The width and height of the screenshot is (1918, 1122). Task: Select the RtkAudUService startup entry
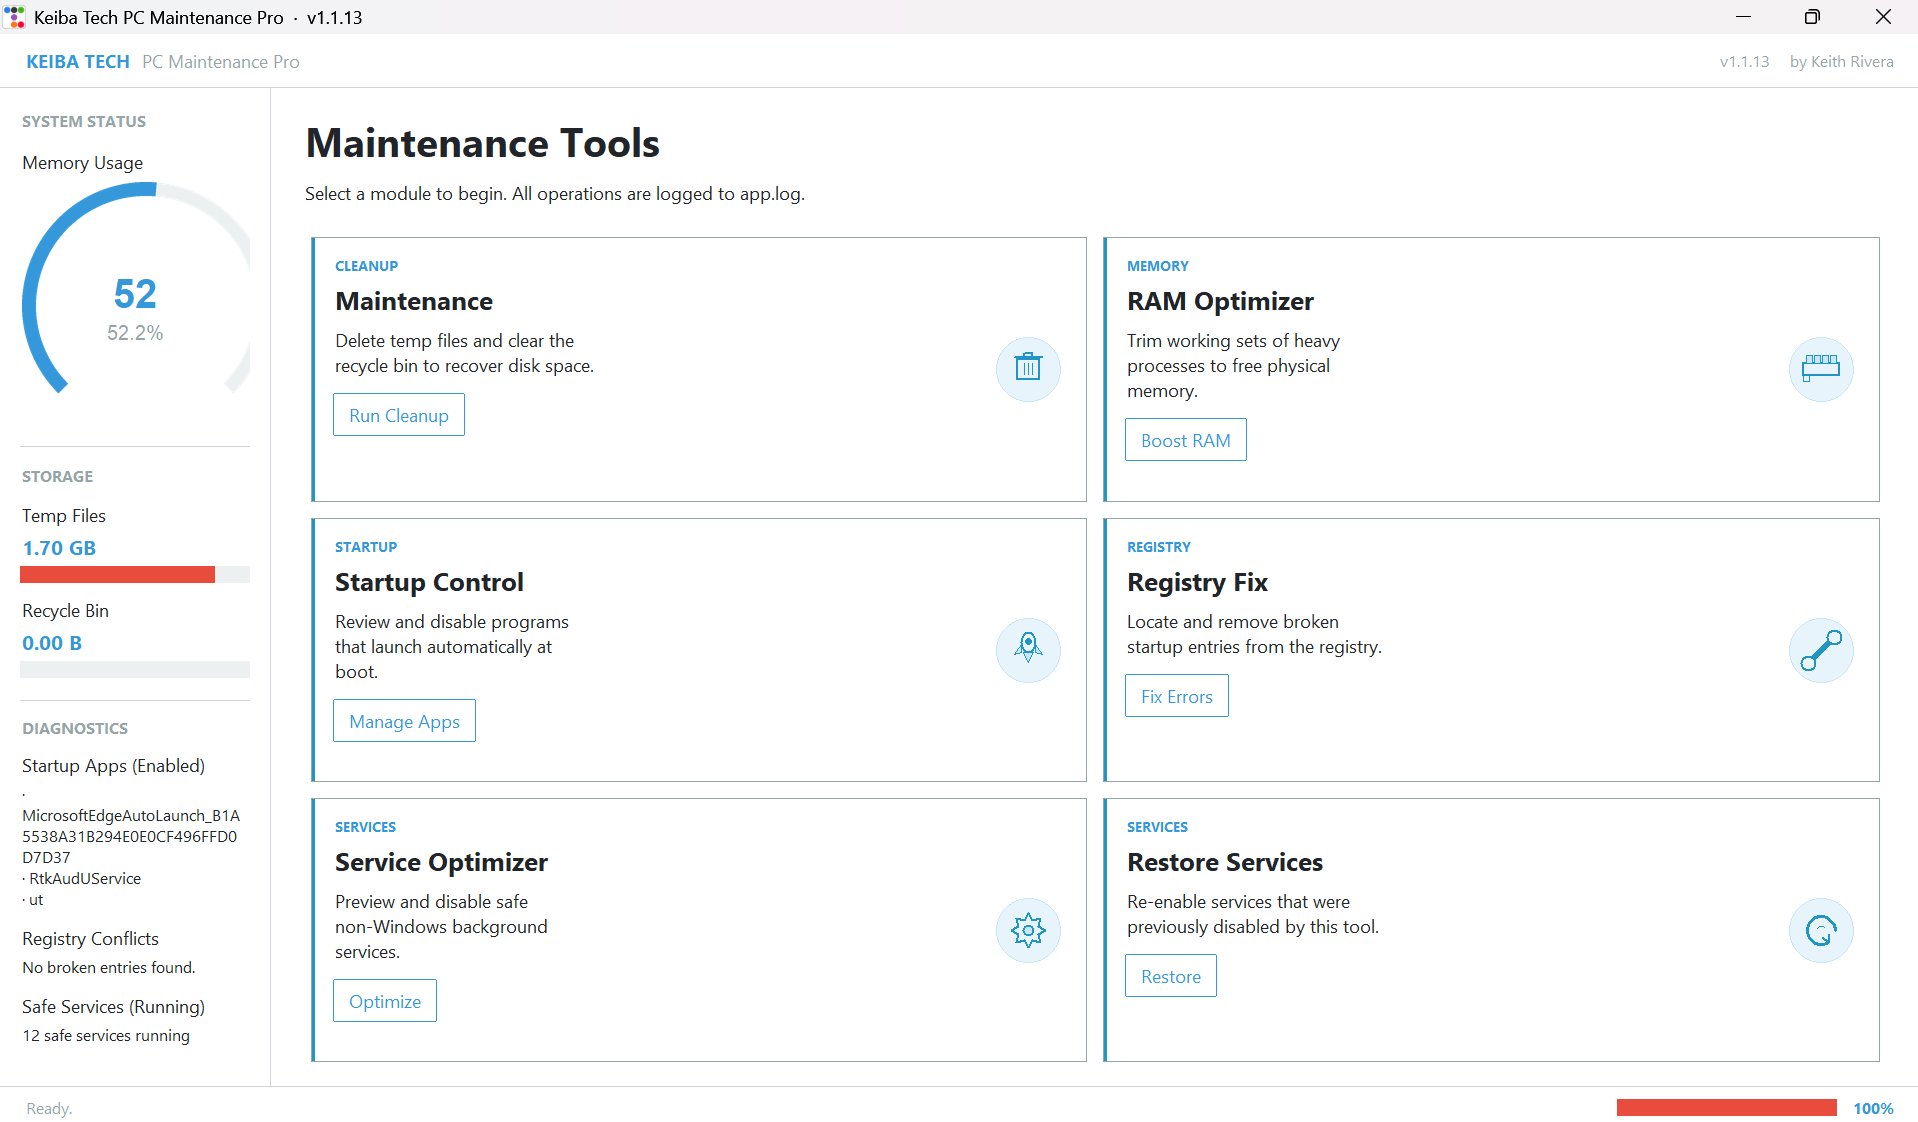[x=84, y=878]
